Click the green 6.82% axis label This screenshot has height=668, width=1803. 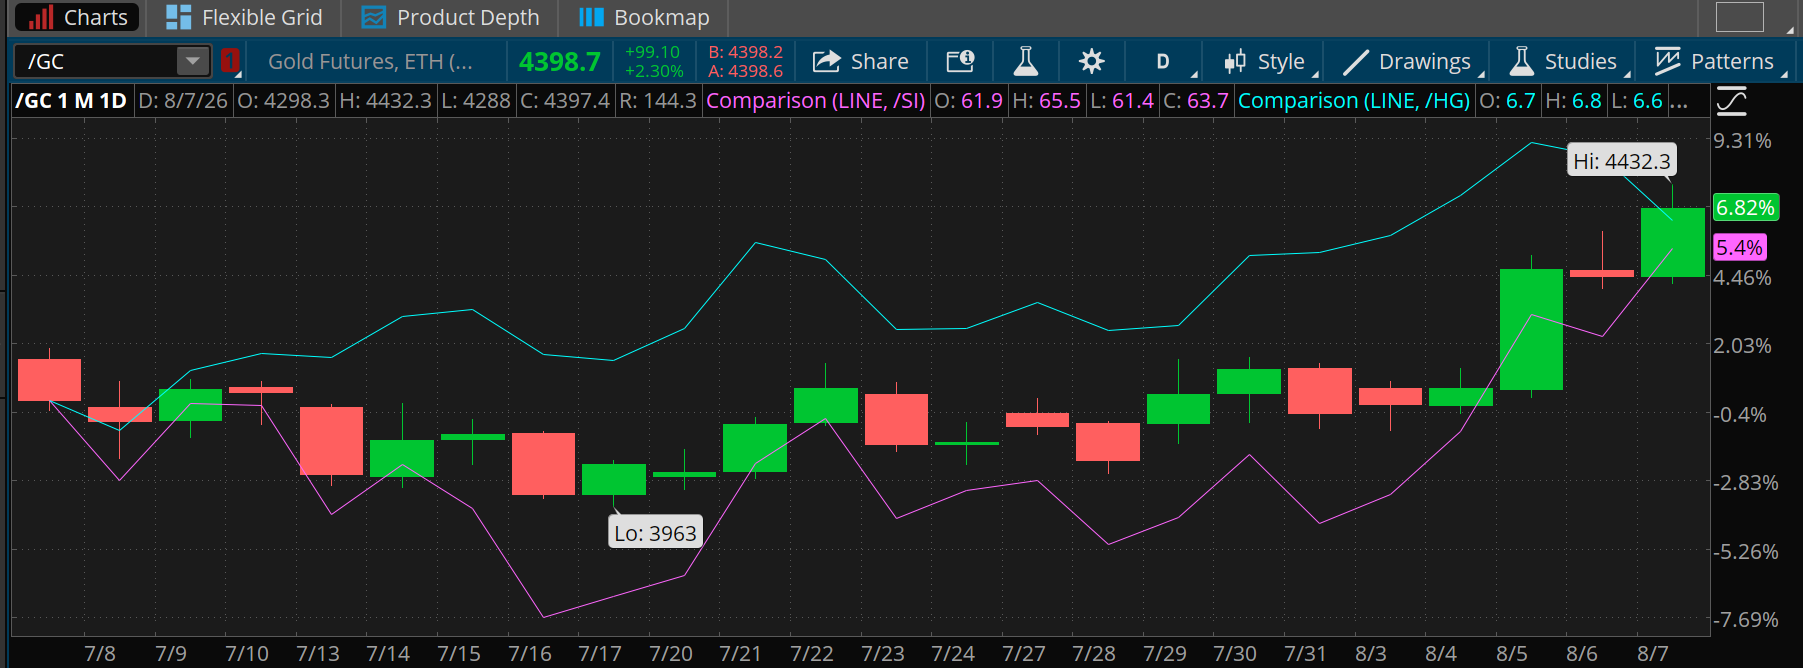[1745, 208]
